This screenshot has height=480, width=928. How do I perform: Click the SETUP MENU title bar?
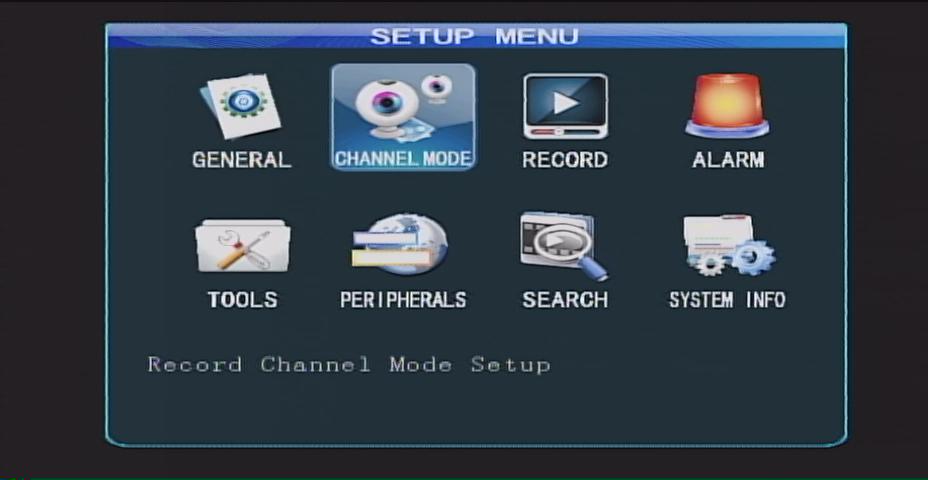click(475, 37)
